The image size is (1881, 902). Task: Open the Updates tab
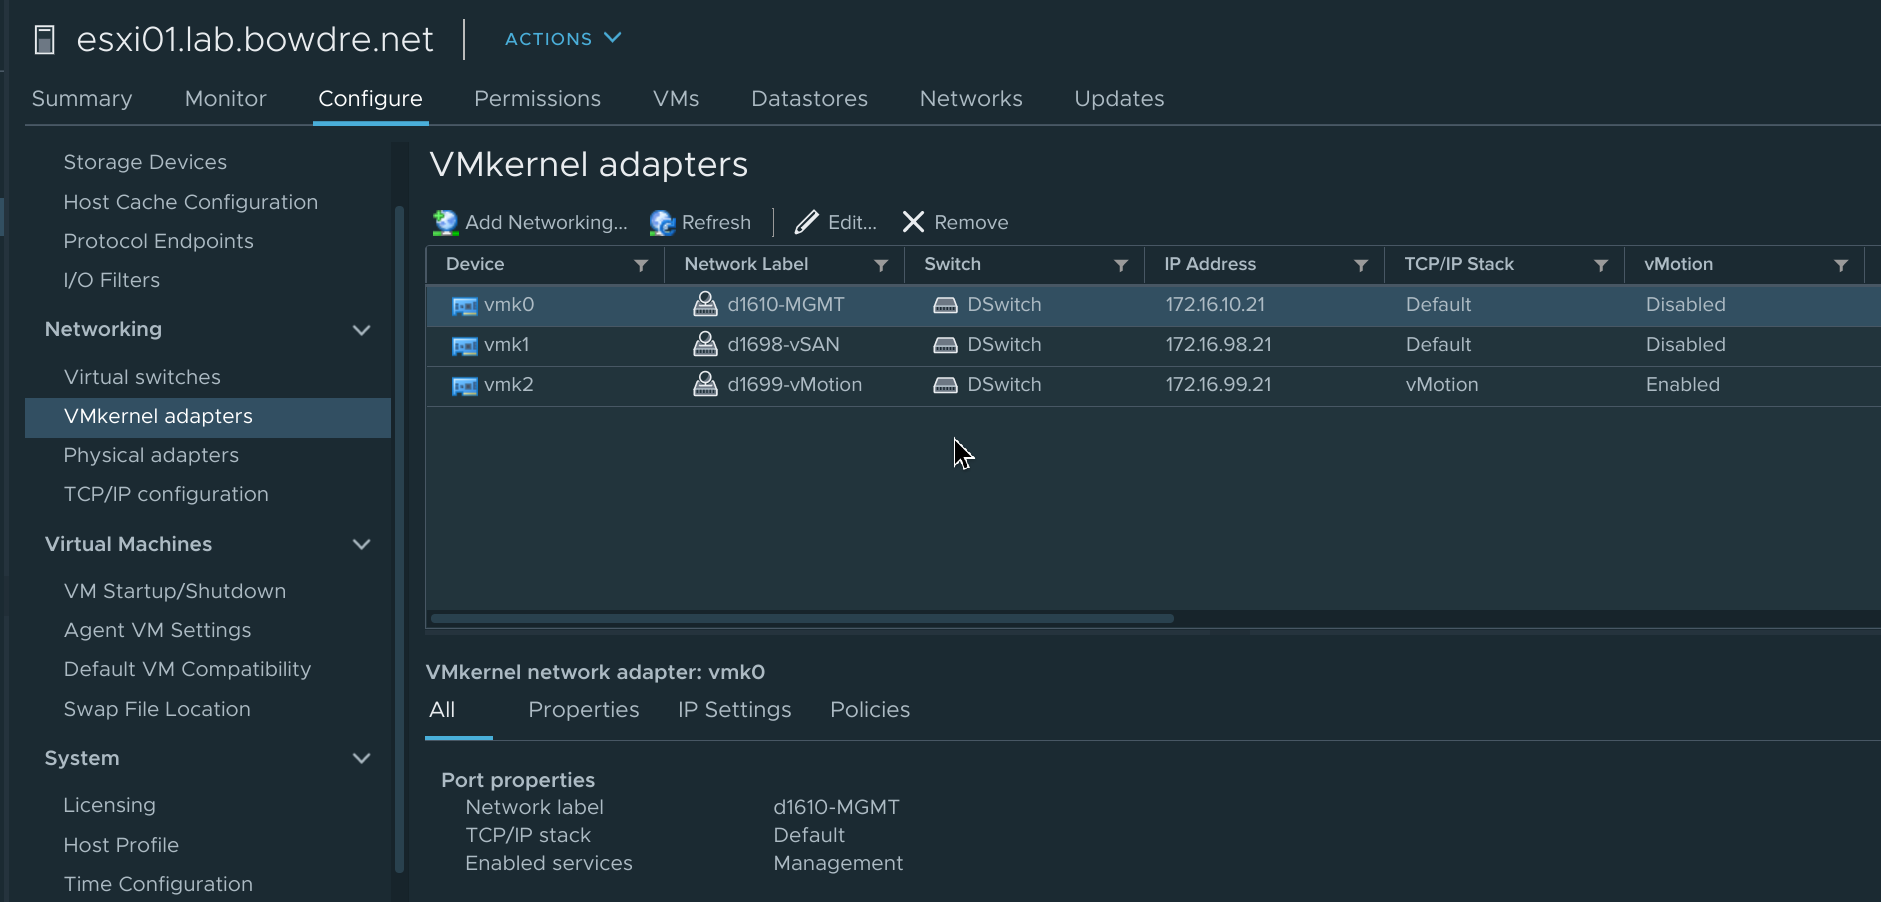tap(1119, 99)
